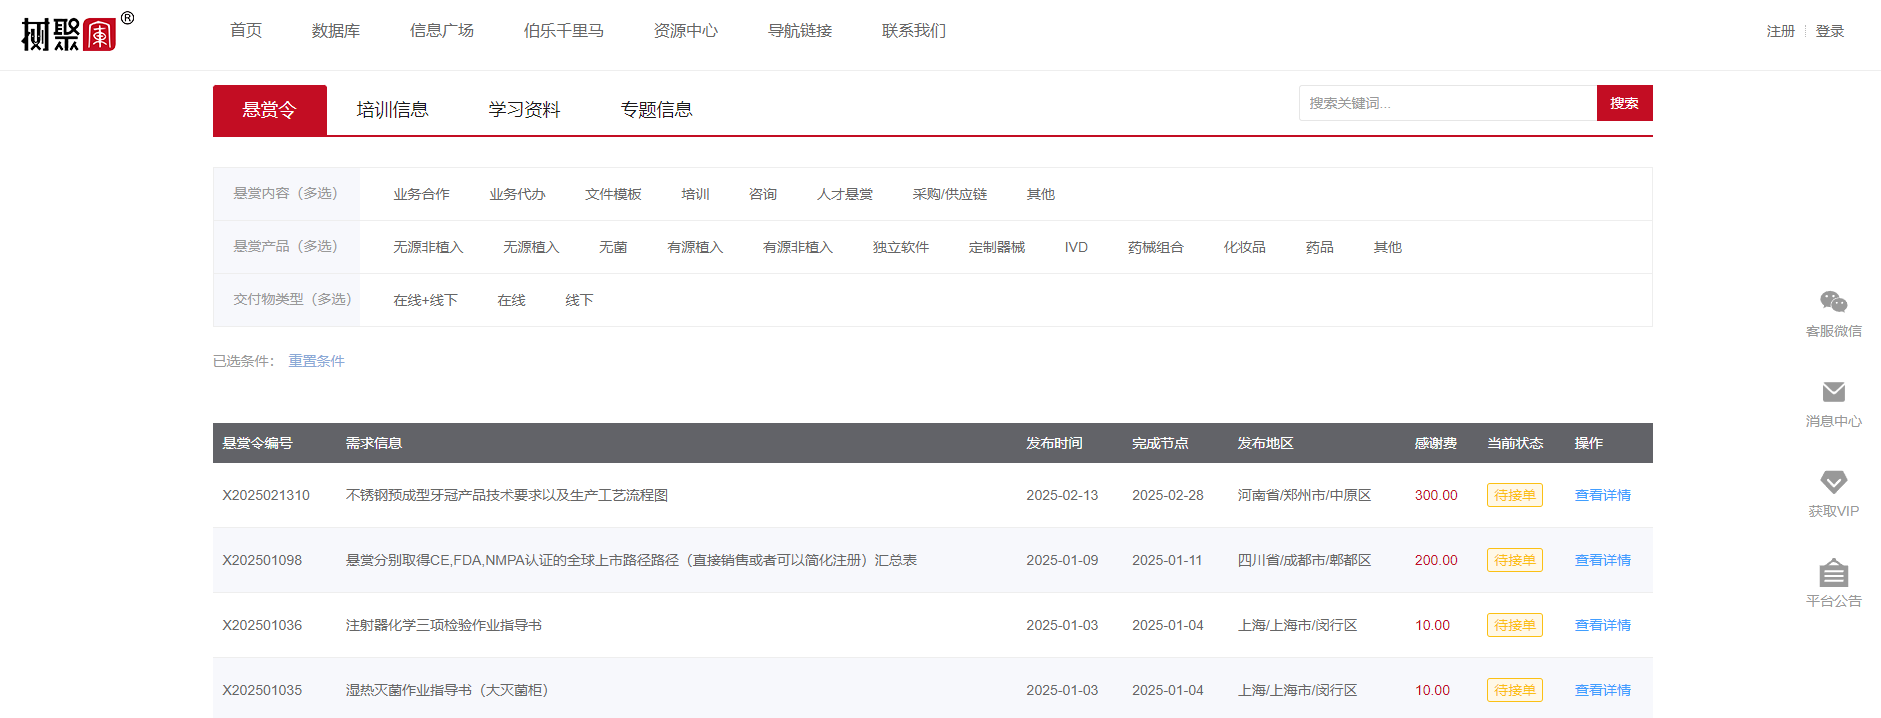Open the 资源中心 navigation menu
The image size is (1881, 718).
coord(685,31)
